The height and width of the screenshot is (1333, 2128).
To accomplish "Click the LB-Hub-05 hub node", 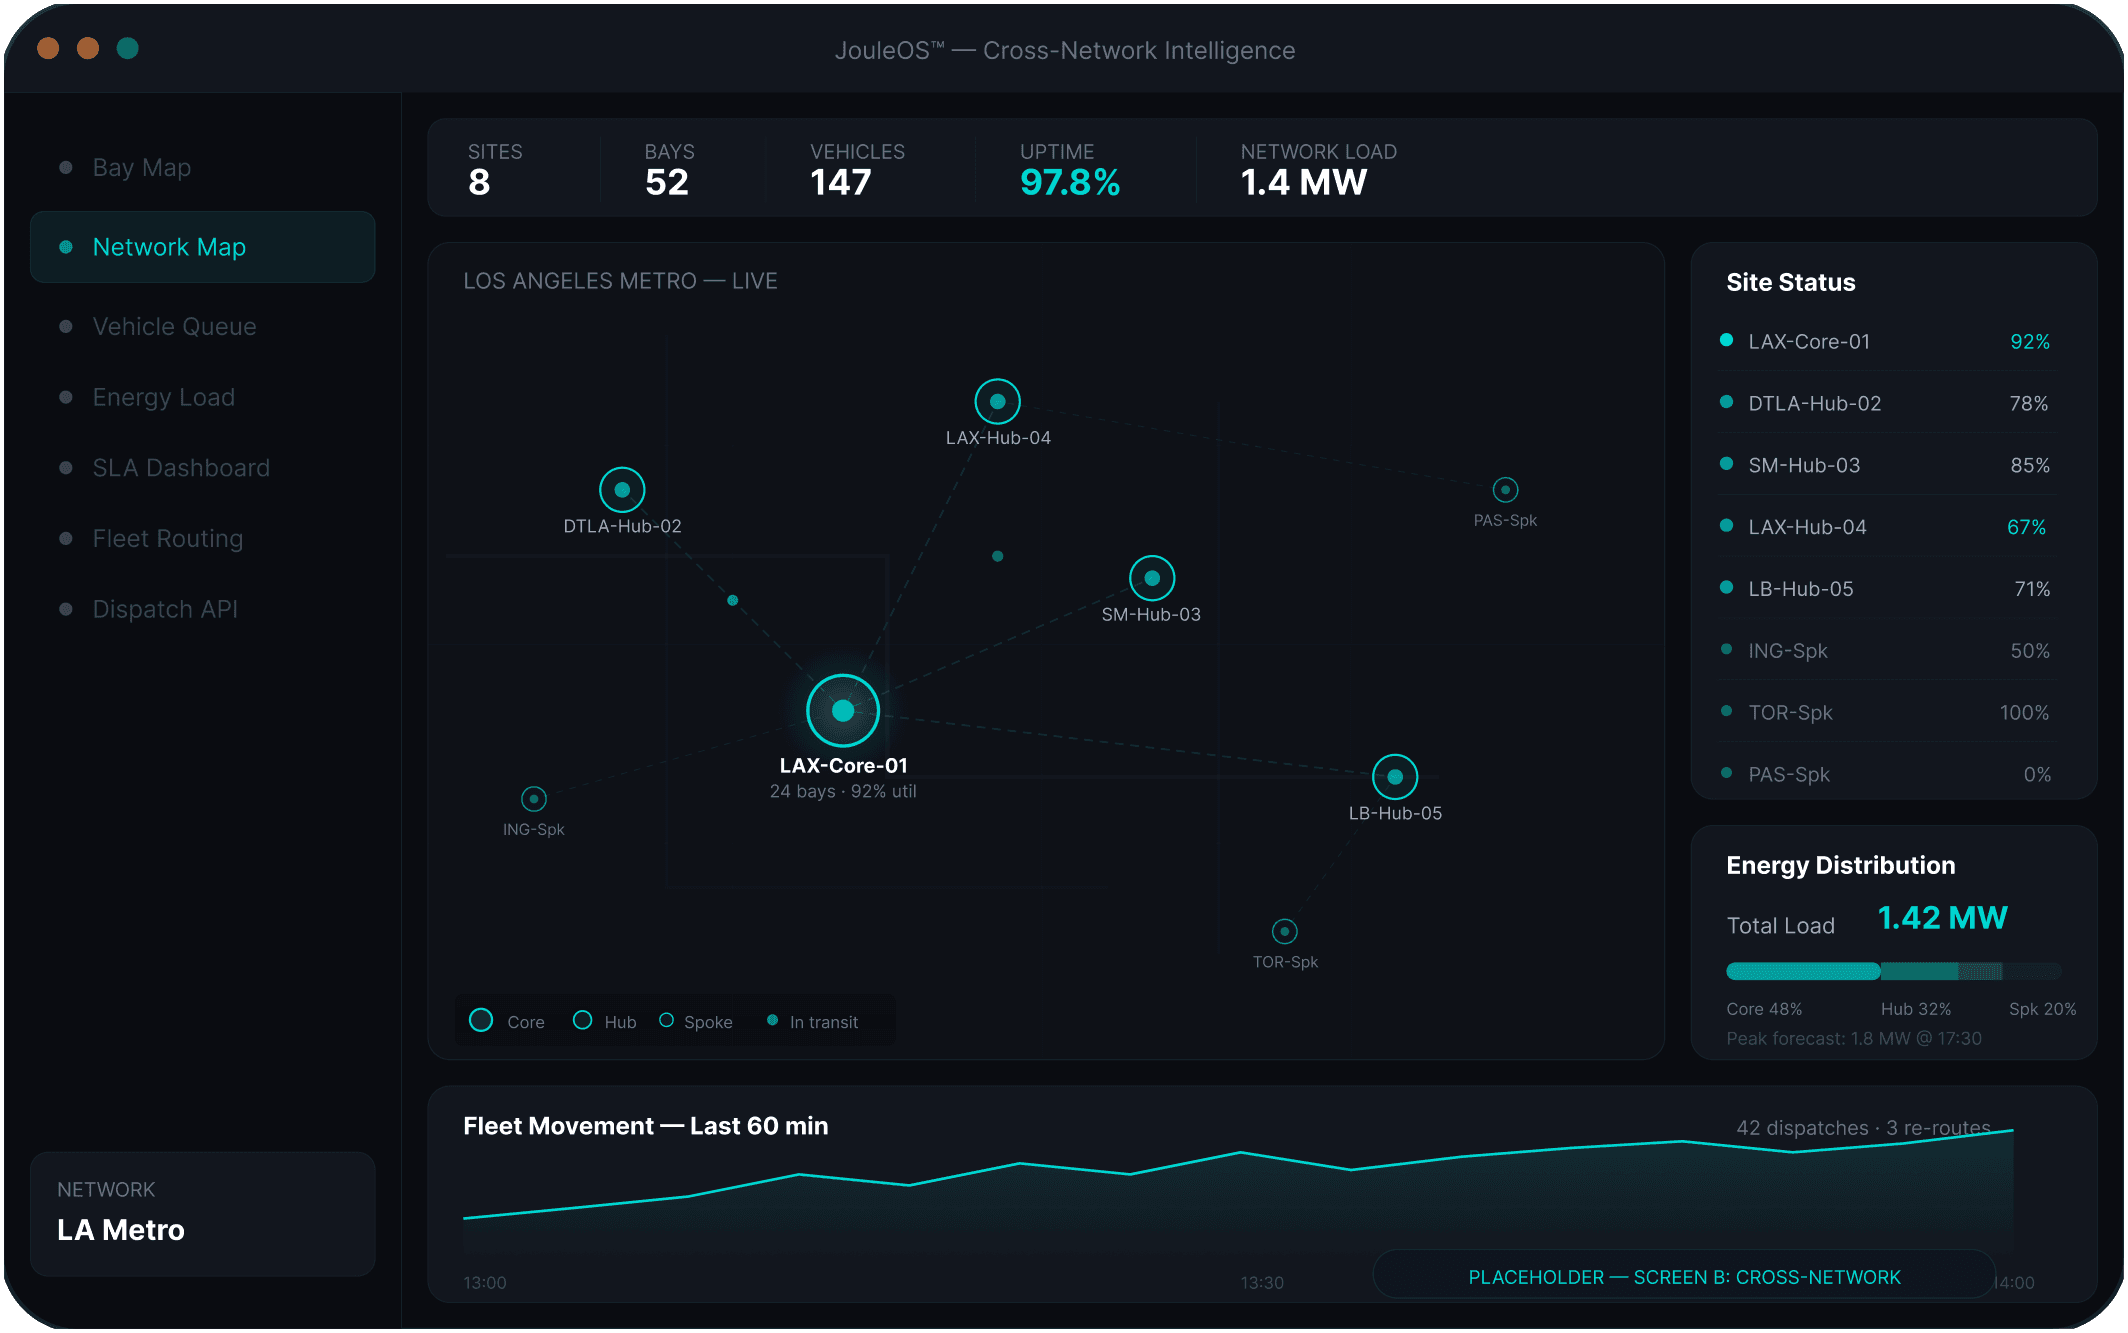I will pyautogui.click(x=1395, y=777).
